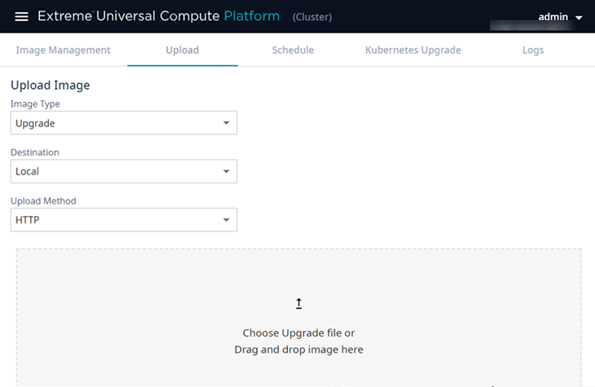Select the Upload tab
This screenshot has height=387, width=595.
click(182, 50)
